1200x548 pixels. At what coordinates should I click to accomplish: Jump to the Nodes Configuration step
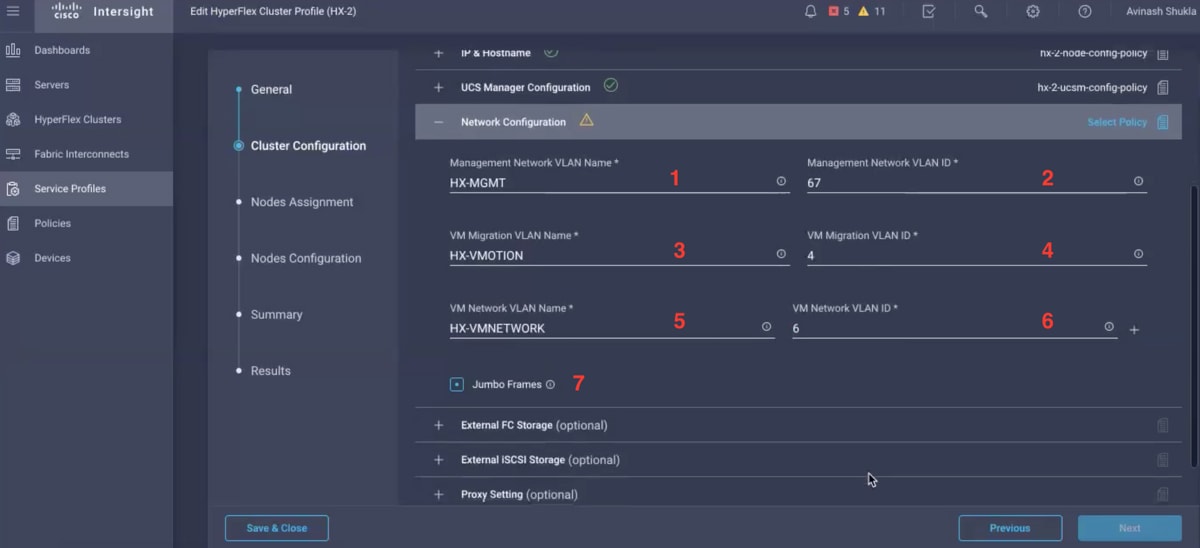pos(306,258)
